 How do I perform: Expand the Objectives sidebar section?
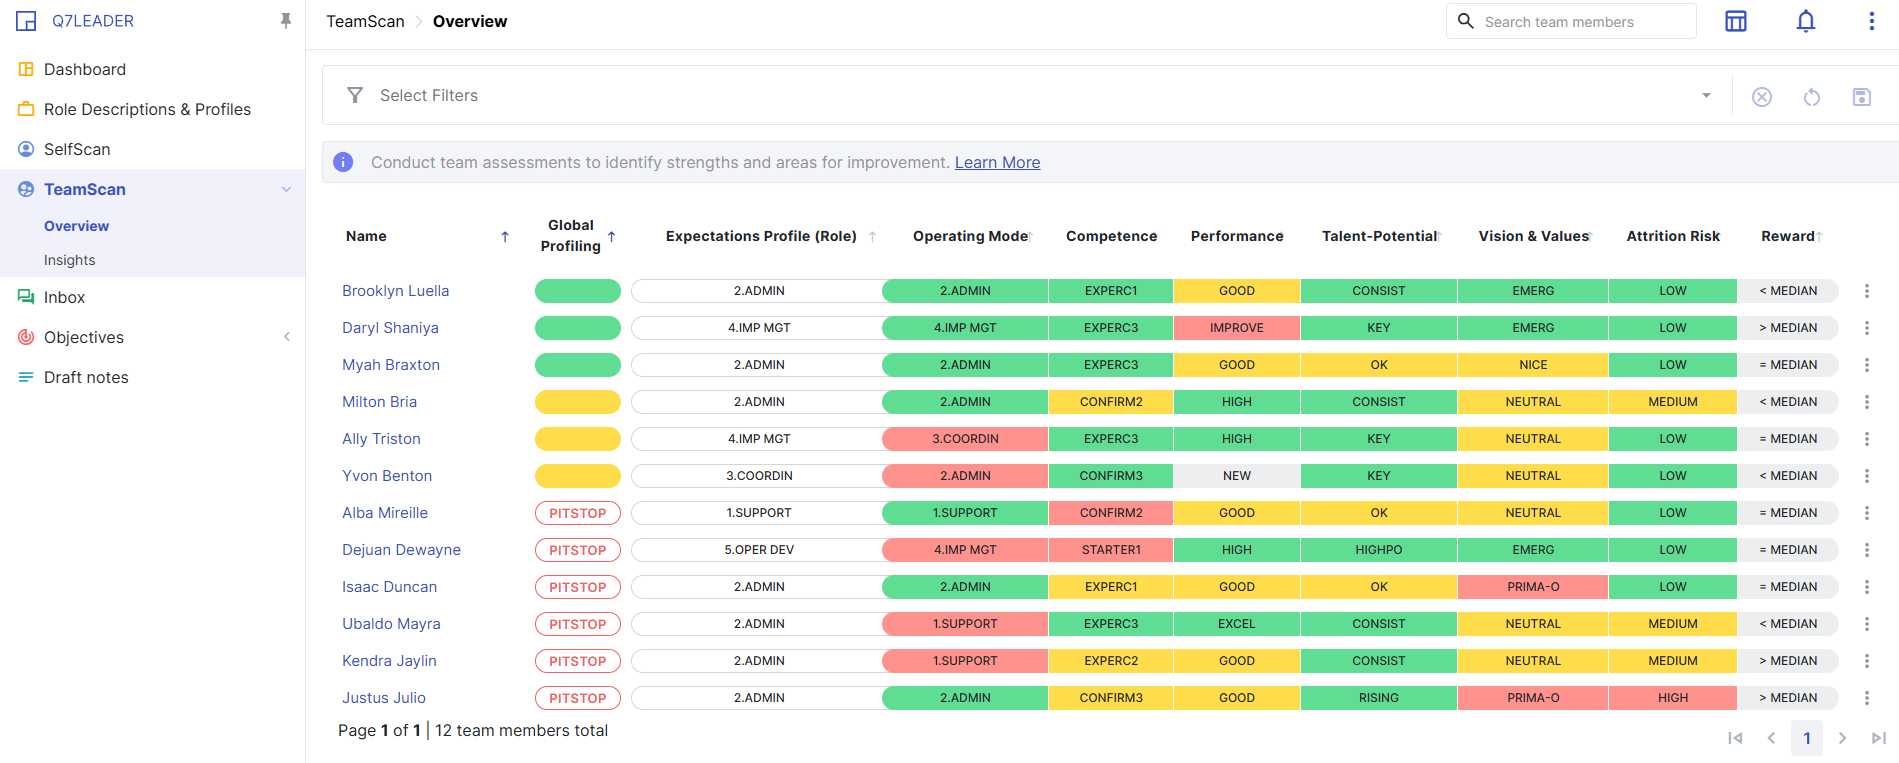[x=286, y=337]
